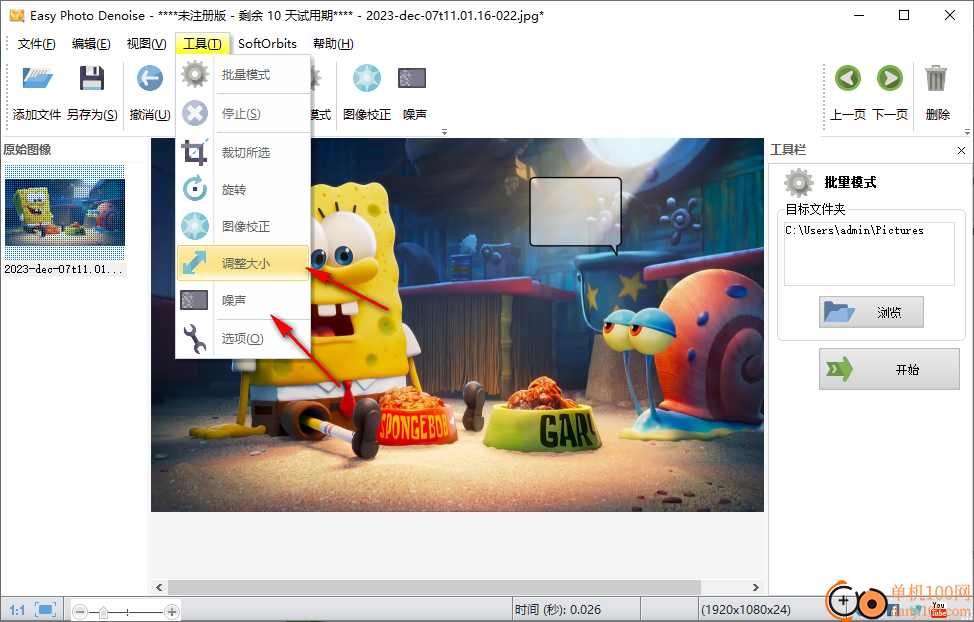The width and height of the screenshot is (974, 622).
Task: Open the 帮助(H) menu
Action: point(334,43)
